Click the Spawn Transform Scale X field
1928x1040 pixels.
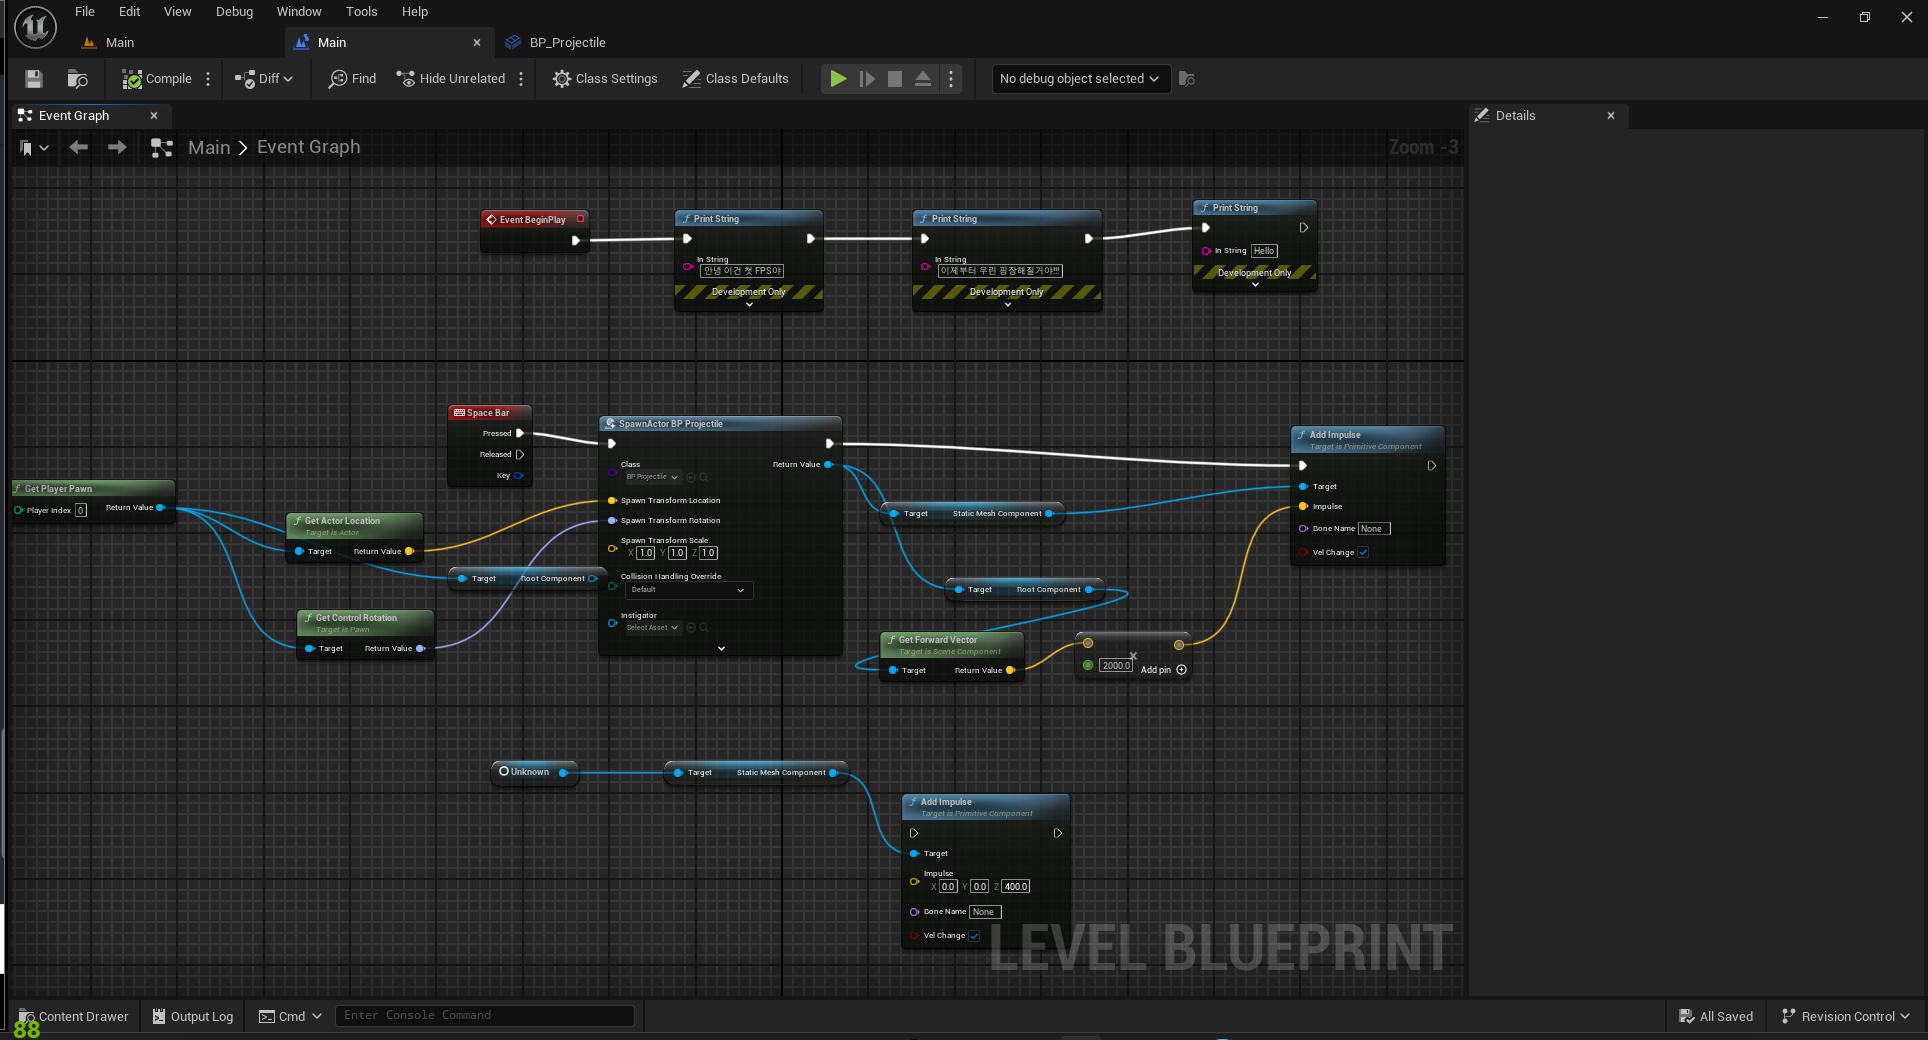point(646,553)
